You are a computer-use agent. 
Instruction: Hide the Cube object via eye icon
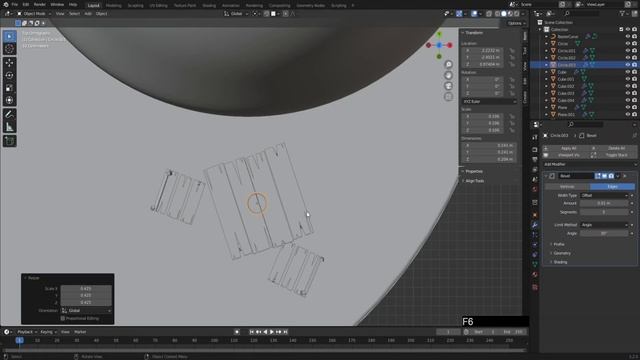tap(628, 72)
